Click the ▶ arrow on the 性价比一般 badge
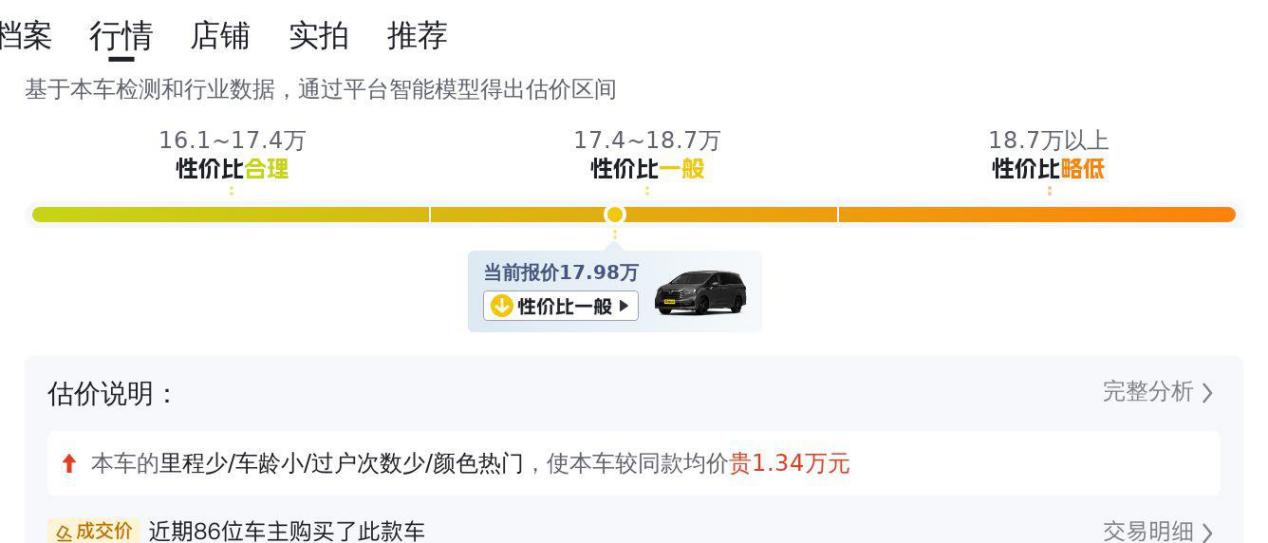 (624, 306)
